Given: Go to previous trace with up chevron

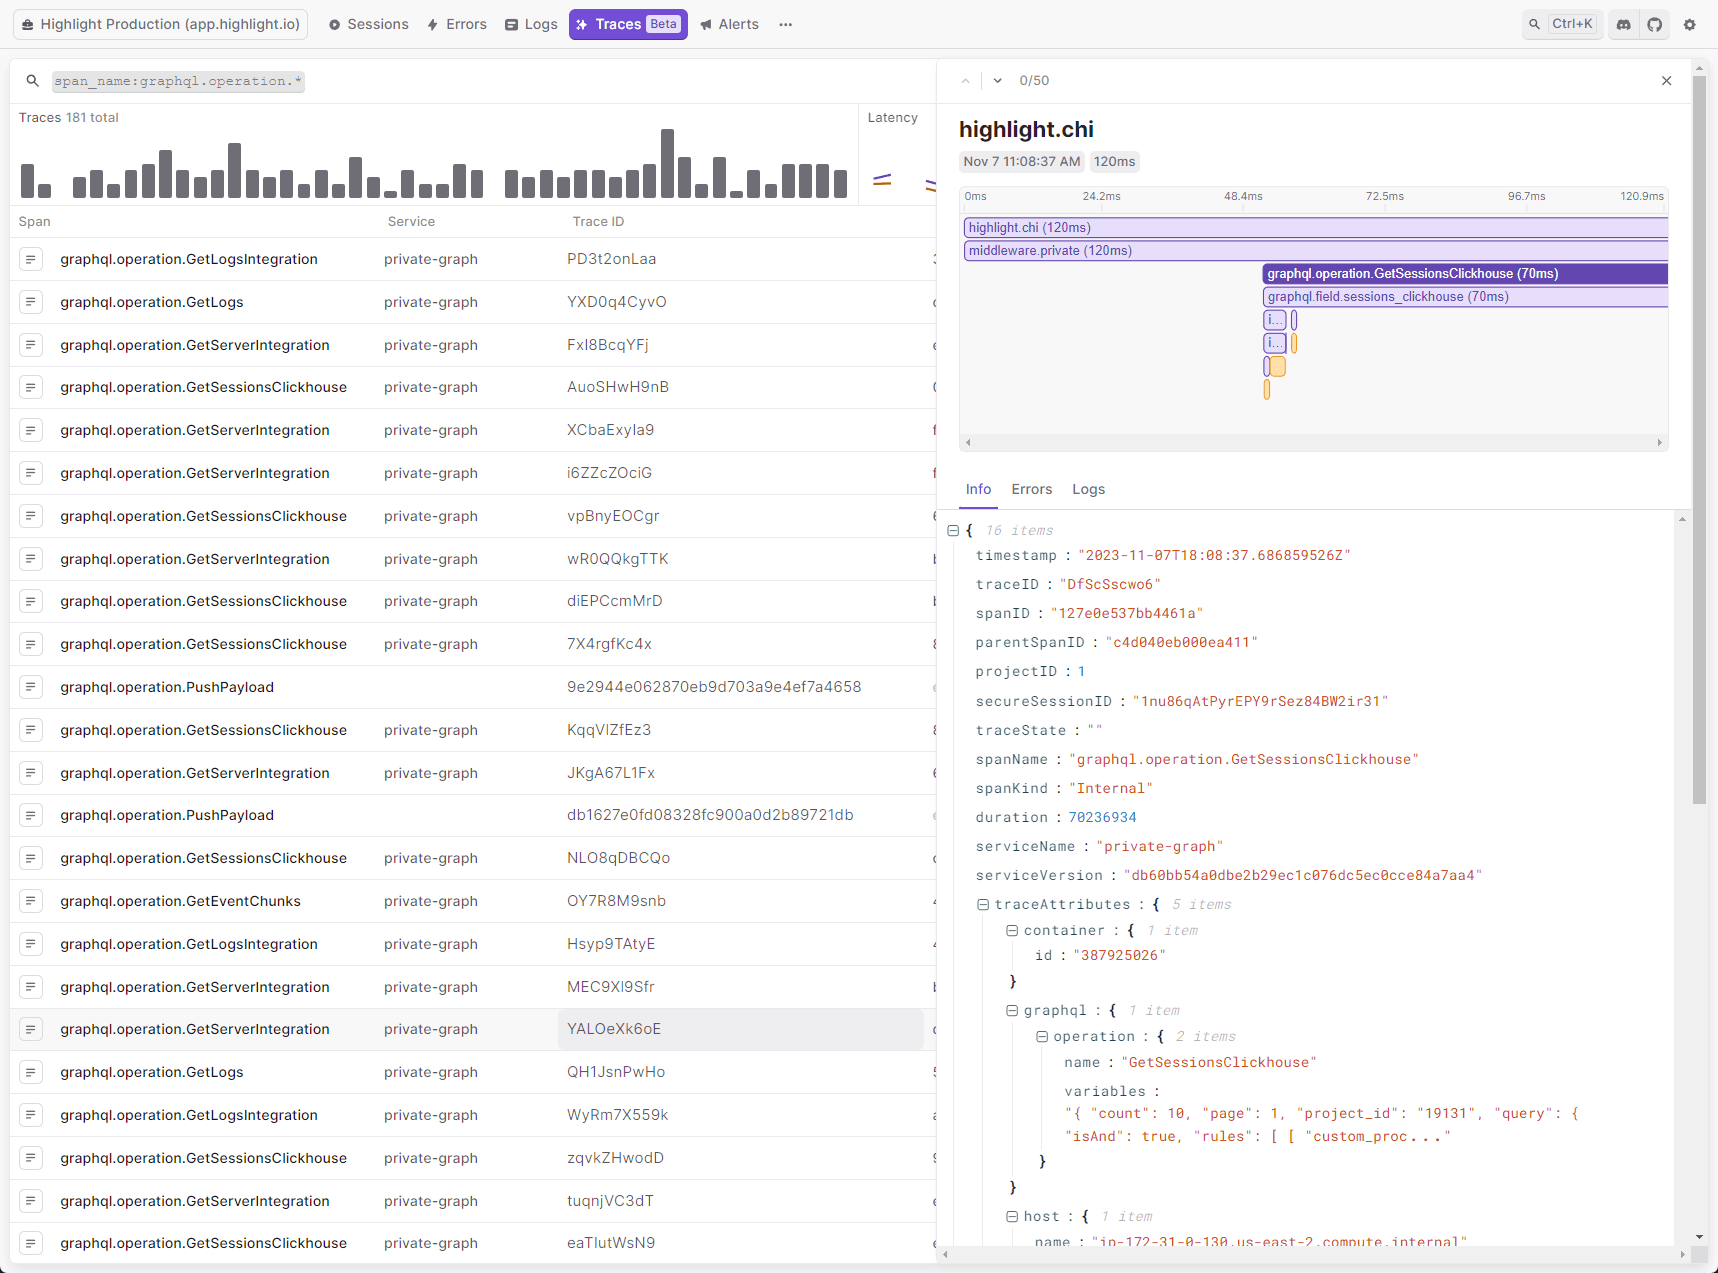Looking at the screenshot, I should (x=965, y=81).
